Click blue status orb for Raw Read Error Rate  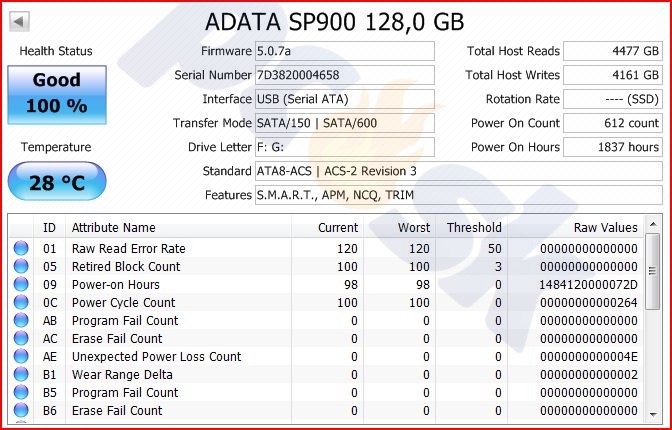click(21, 248)
